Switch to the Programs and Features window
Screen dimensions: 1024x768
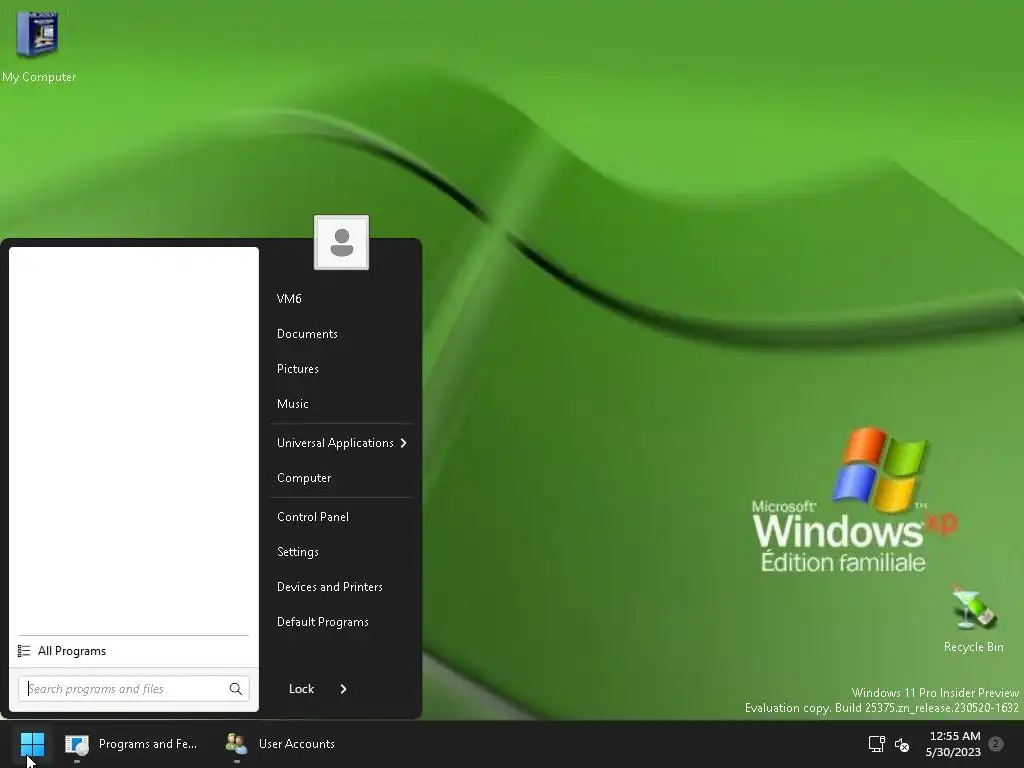[x=133, y=744]
